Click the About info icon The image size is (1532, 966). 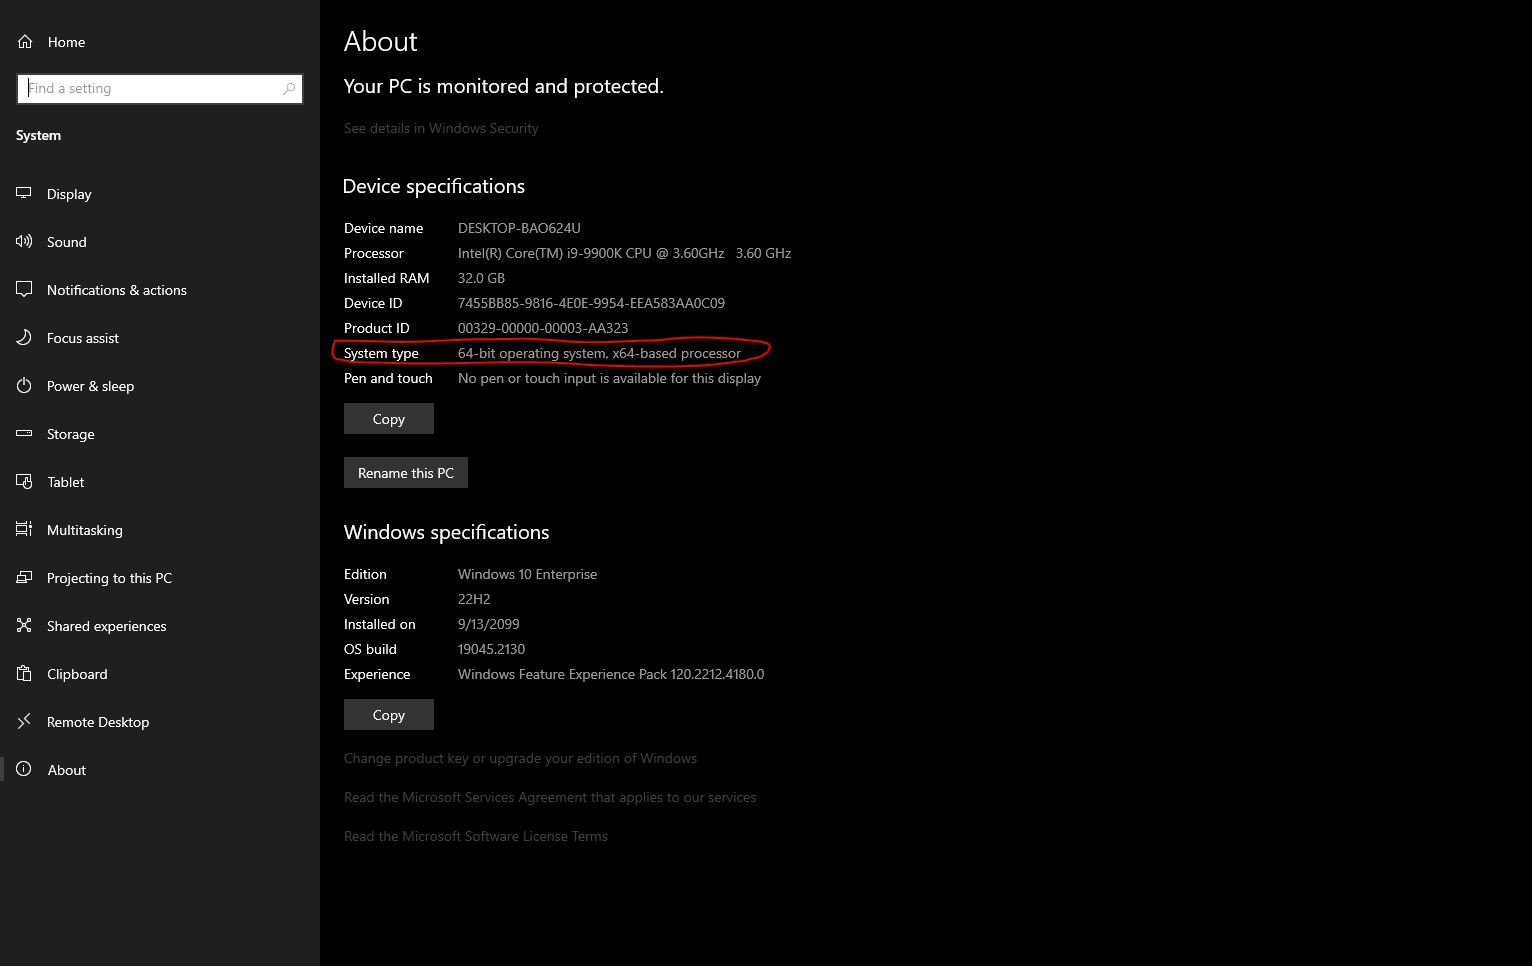(24, 770)
